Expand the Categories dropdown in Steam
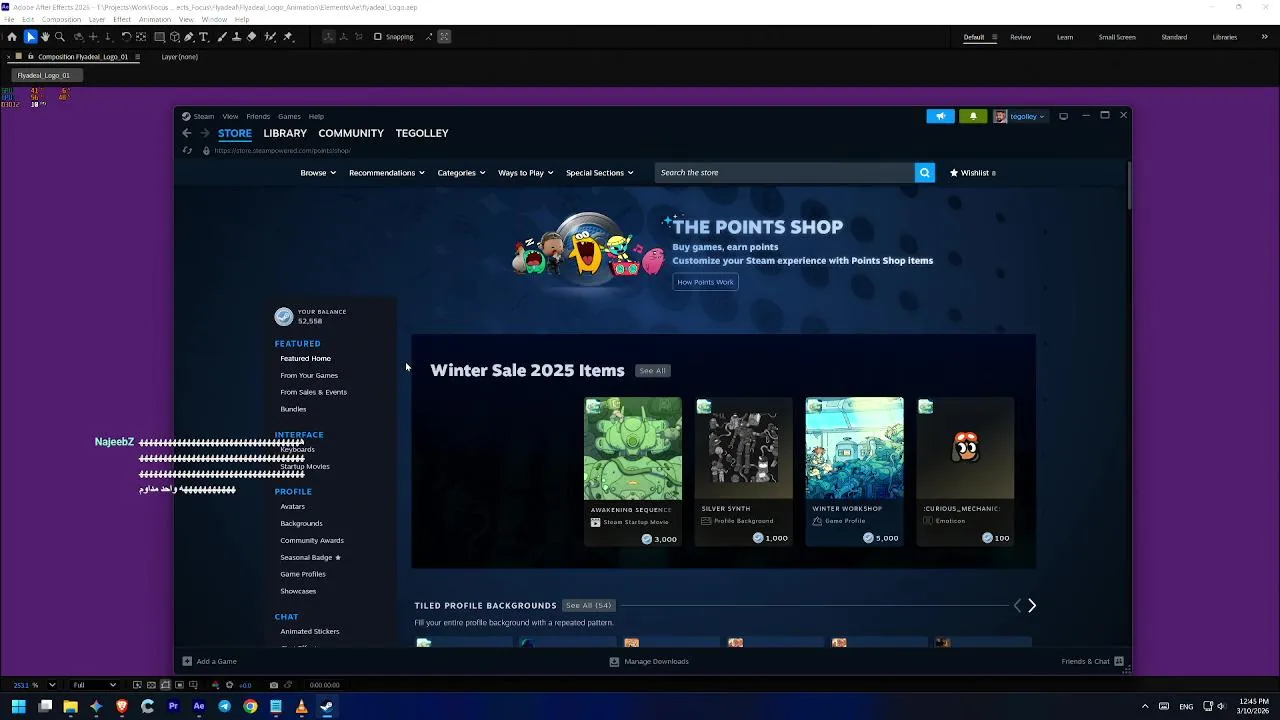Screen dimensions: 1280x720 click(460, 173)
